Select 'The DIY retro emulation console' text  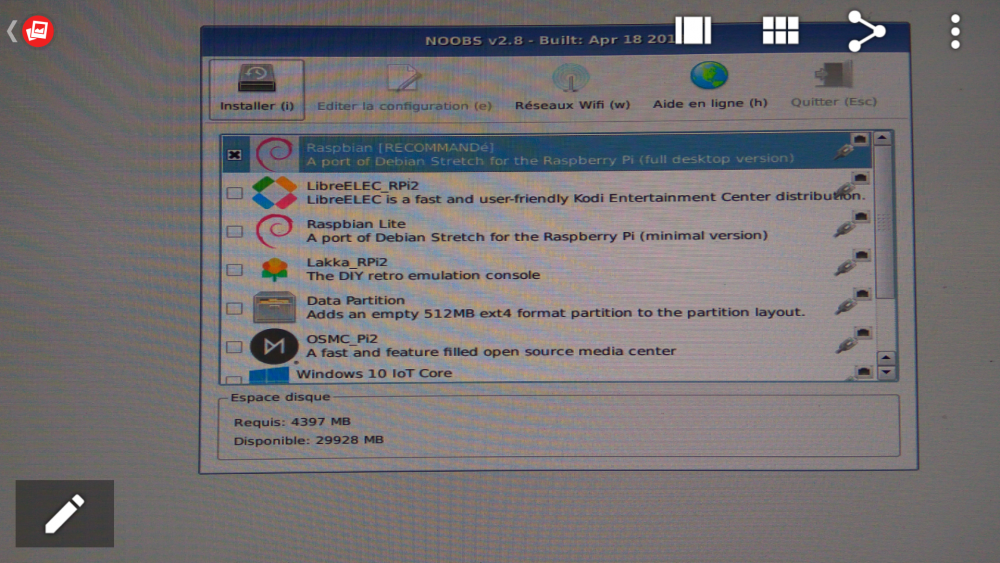(423, 275)
